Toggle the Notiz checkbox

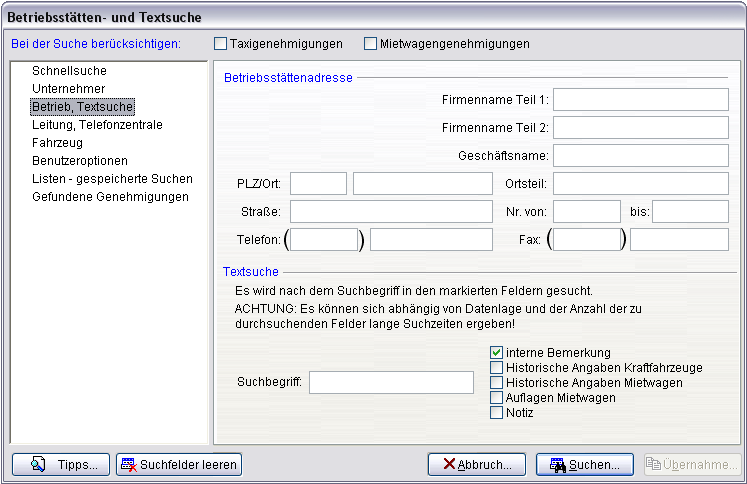(496, 413)
